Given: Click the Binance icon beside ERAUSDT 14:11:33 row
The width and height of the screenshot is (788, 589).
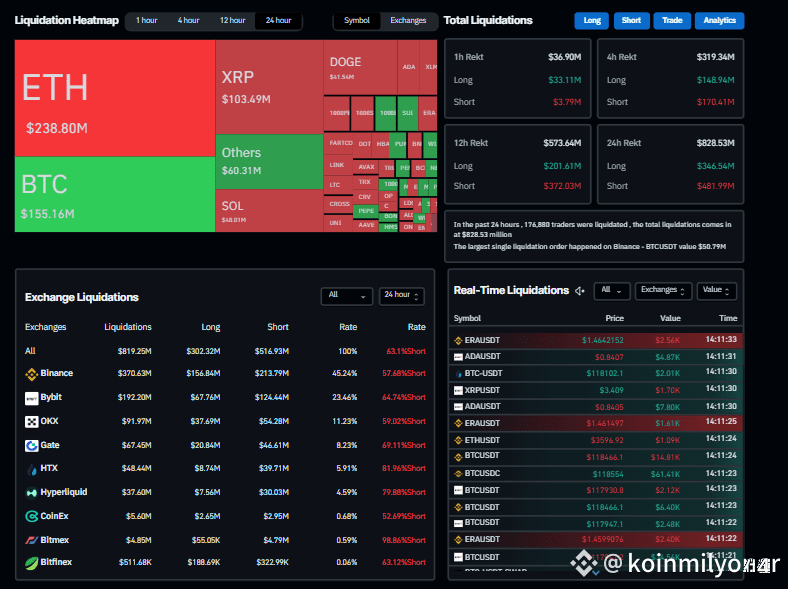Looking at the screenshot, I should [x=458, y=341].
